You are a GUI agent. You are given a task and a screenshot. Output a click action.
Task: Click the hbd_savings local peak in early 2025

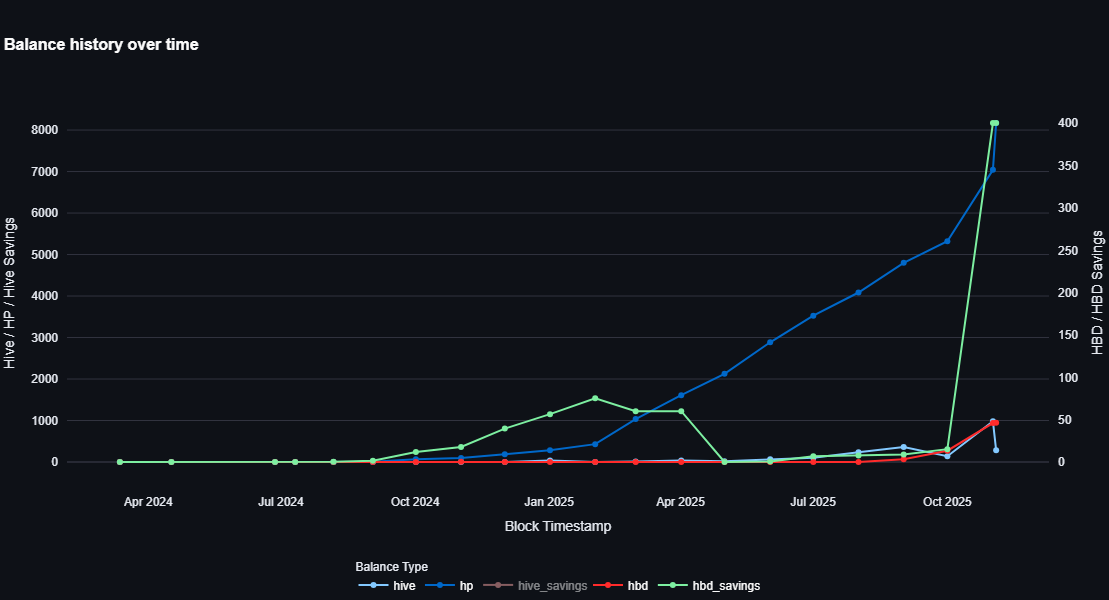595,398
